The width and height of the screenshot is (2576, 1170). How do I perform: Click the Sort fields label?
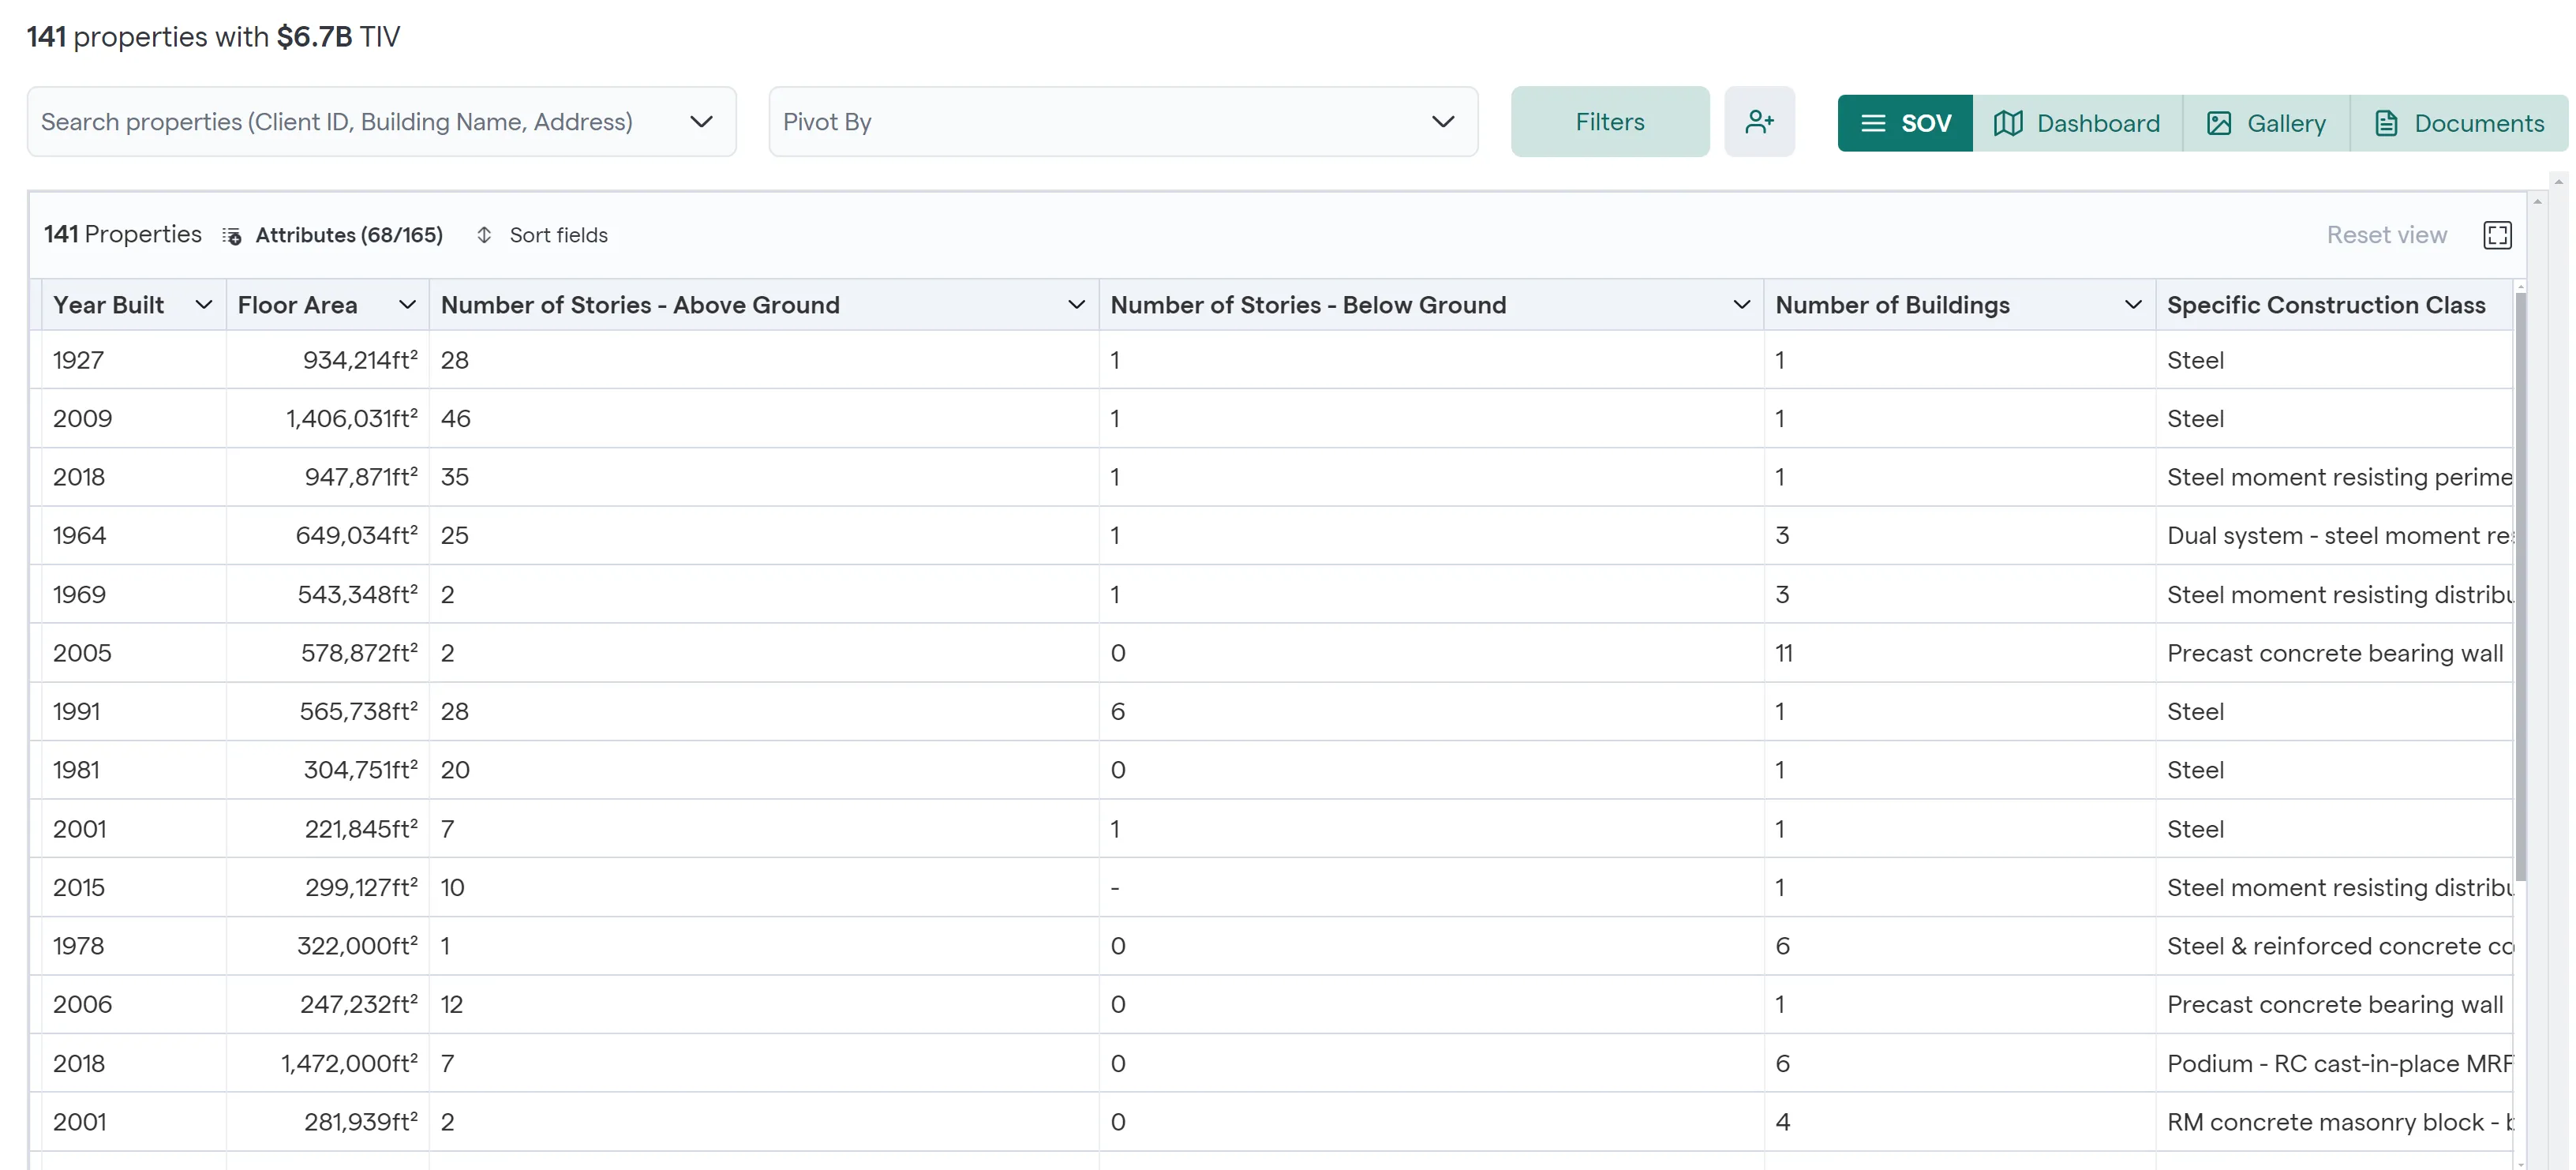[558, 235]
